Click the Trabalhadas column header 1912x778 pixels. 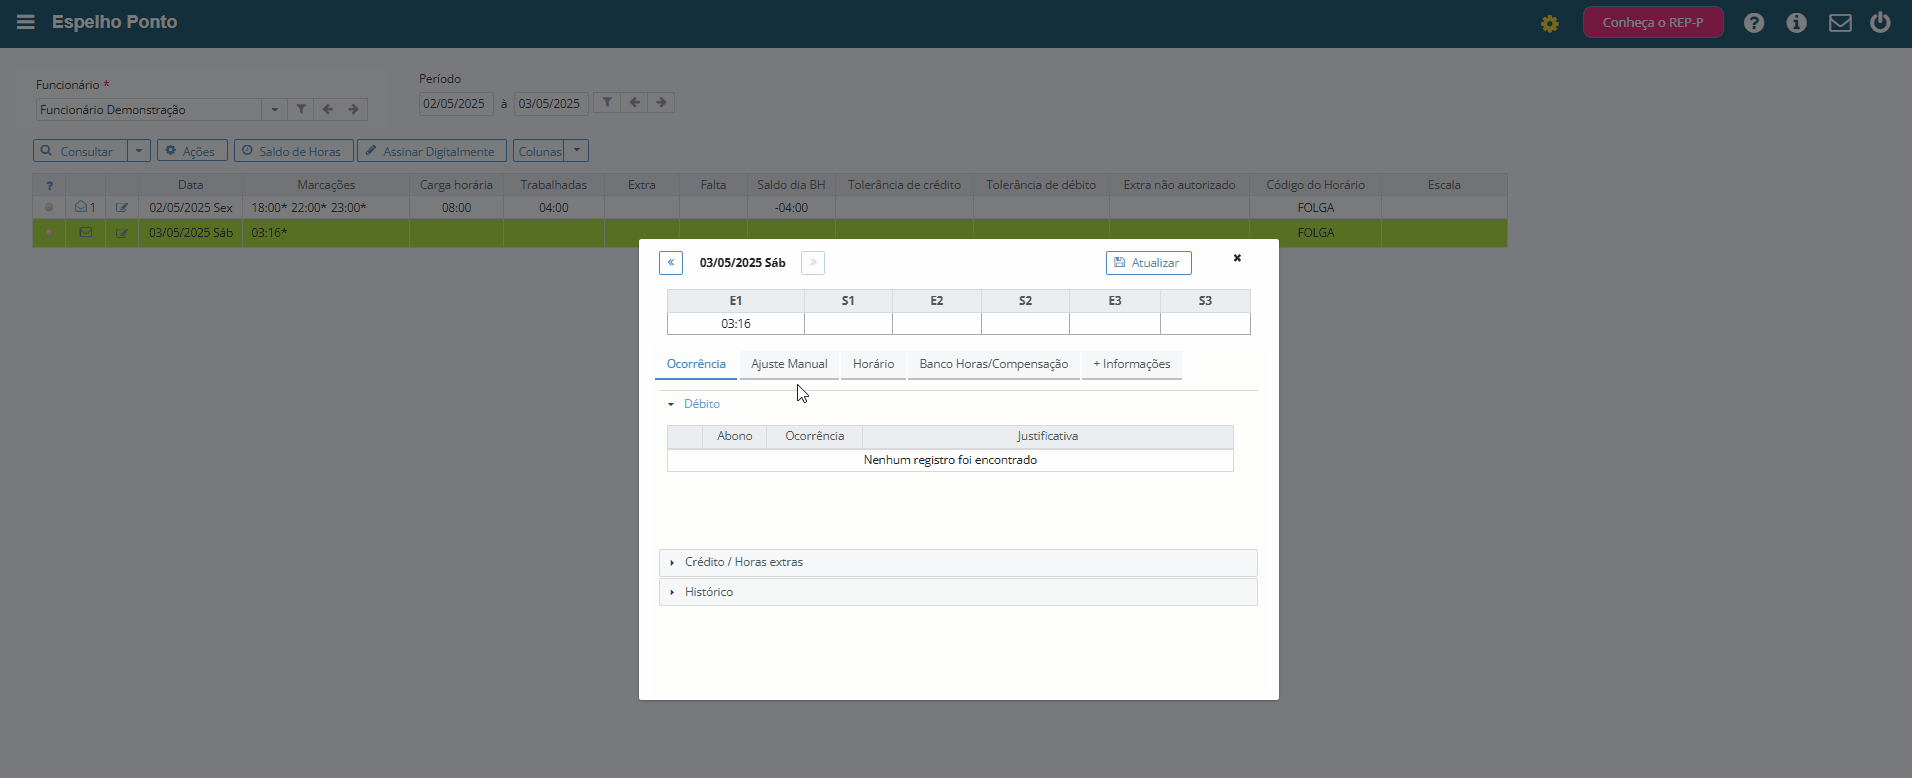pyautogui.click(x=554, y=185)
